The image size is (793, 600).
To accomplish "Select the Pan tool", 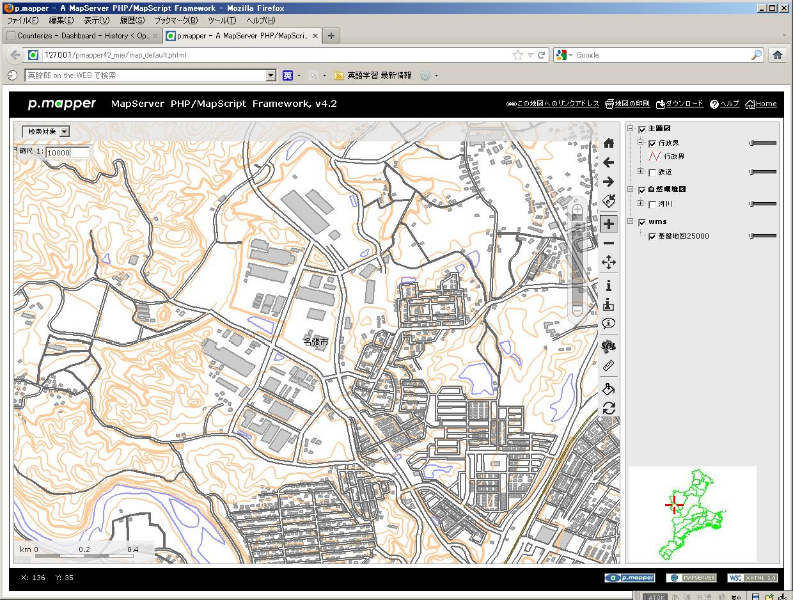I will [608, 263].
